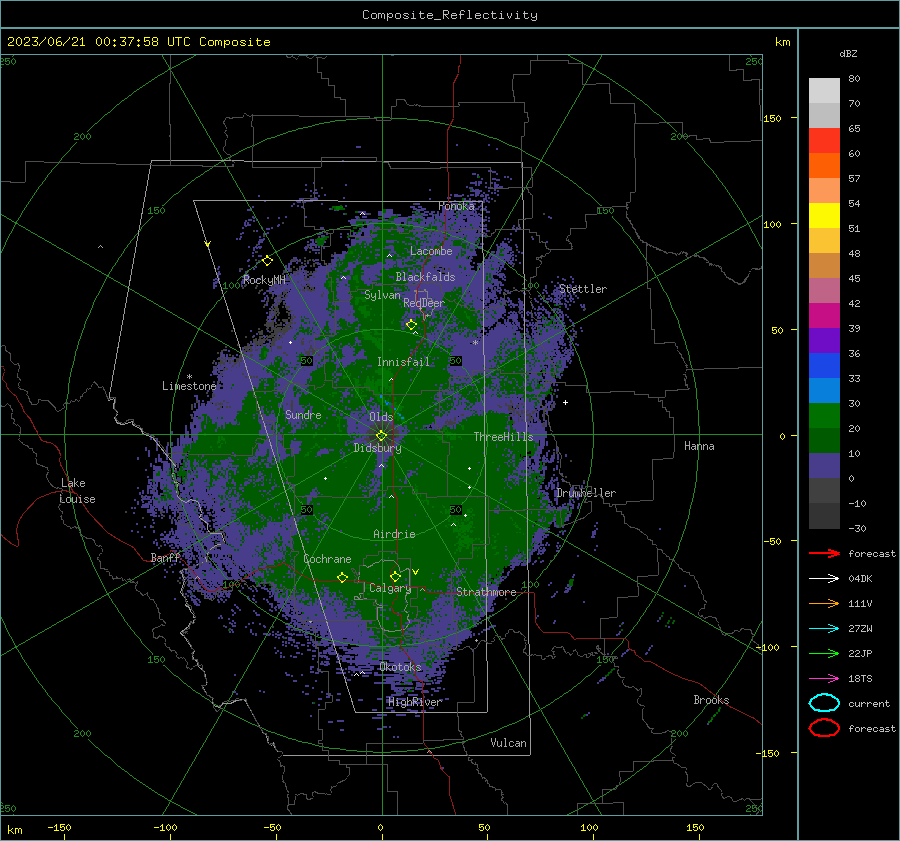
Task: Click the Composite_Reflectivity title
Action: point(450,15)
